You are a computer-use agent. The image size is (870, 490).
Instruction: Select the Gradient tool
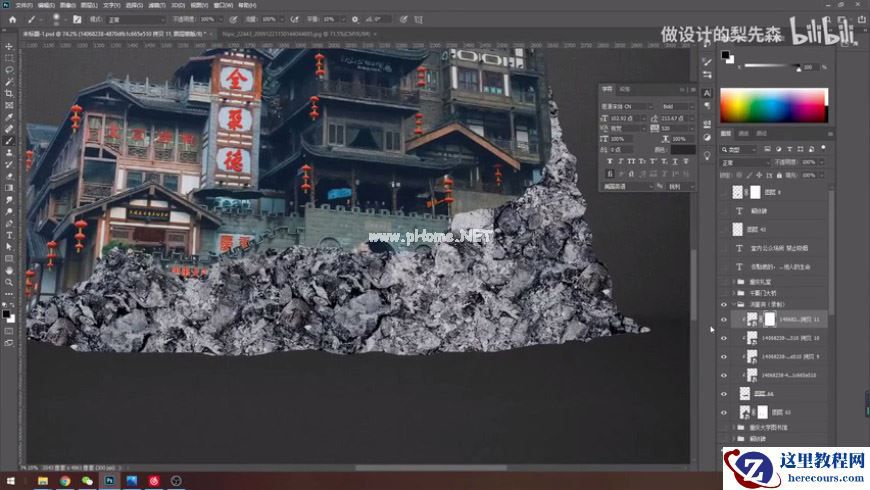coord(9,188)
